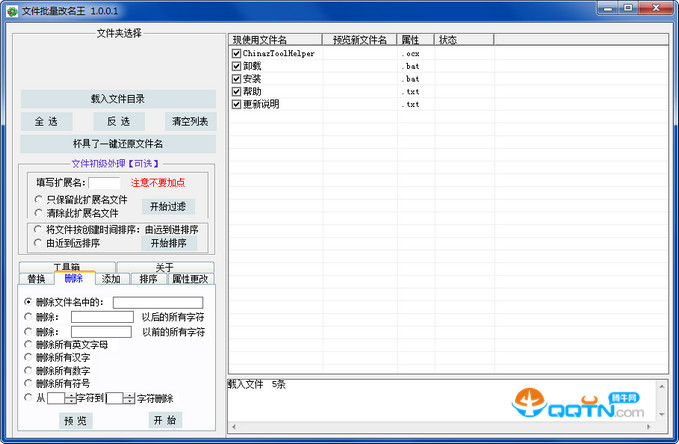Click the 现使用文件名 column header

click(x=275, y=40)
